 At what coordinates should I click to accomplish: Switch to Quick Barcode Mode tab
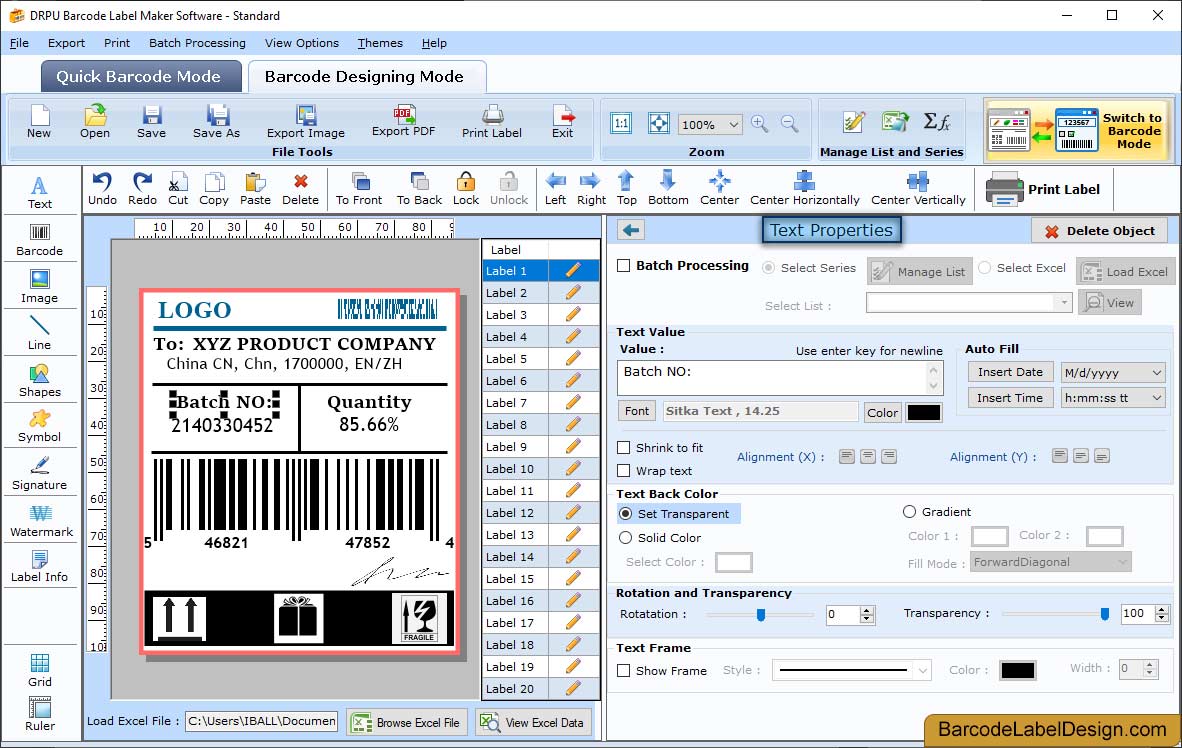[x=141, y=77]
